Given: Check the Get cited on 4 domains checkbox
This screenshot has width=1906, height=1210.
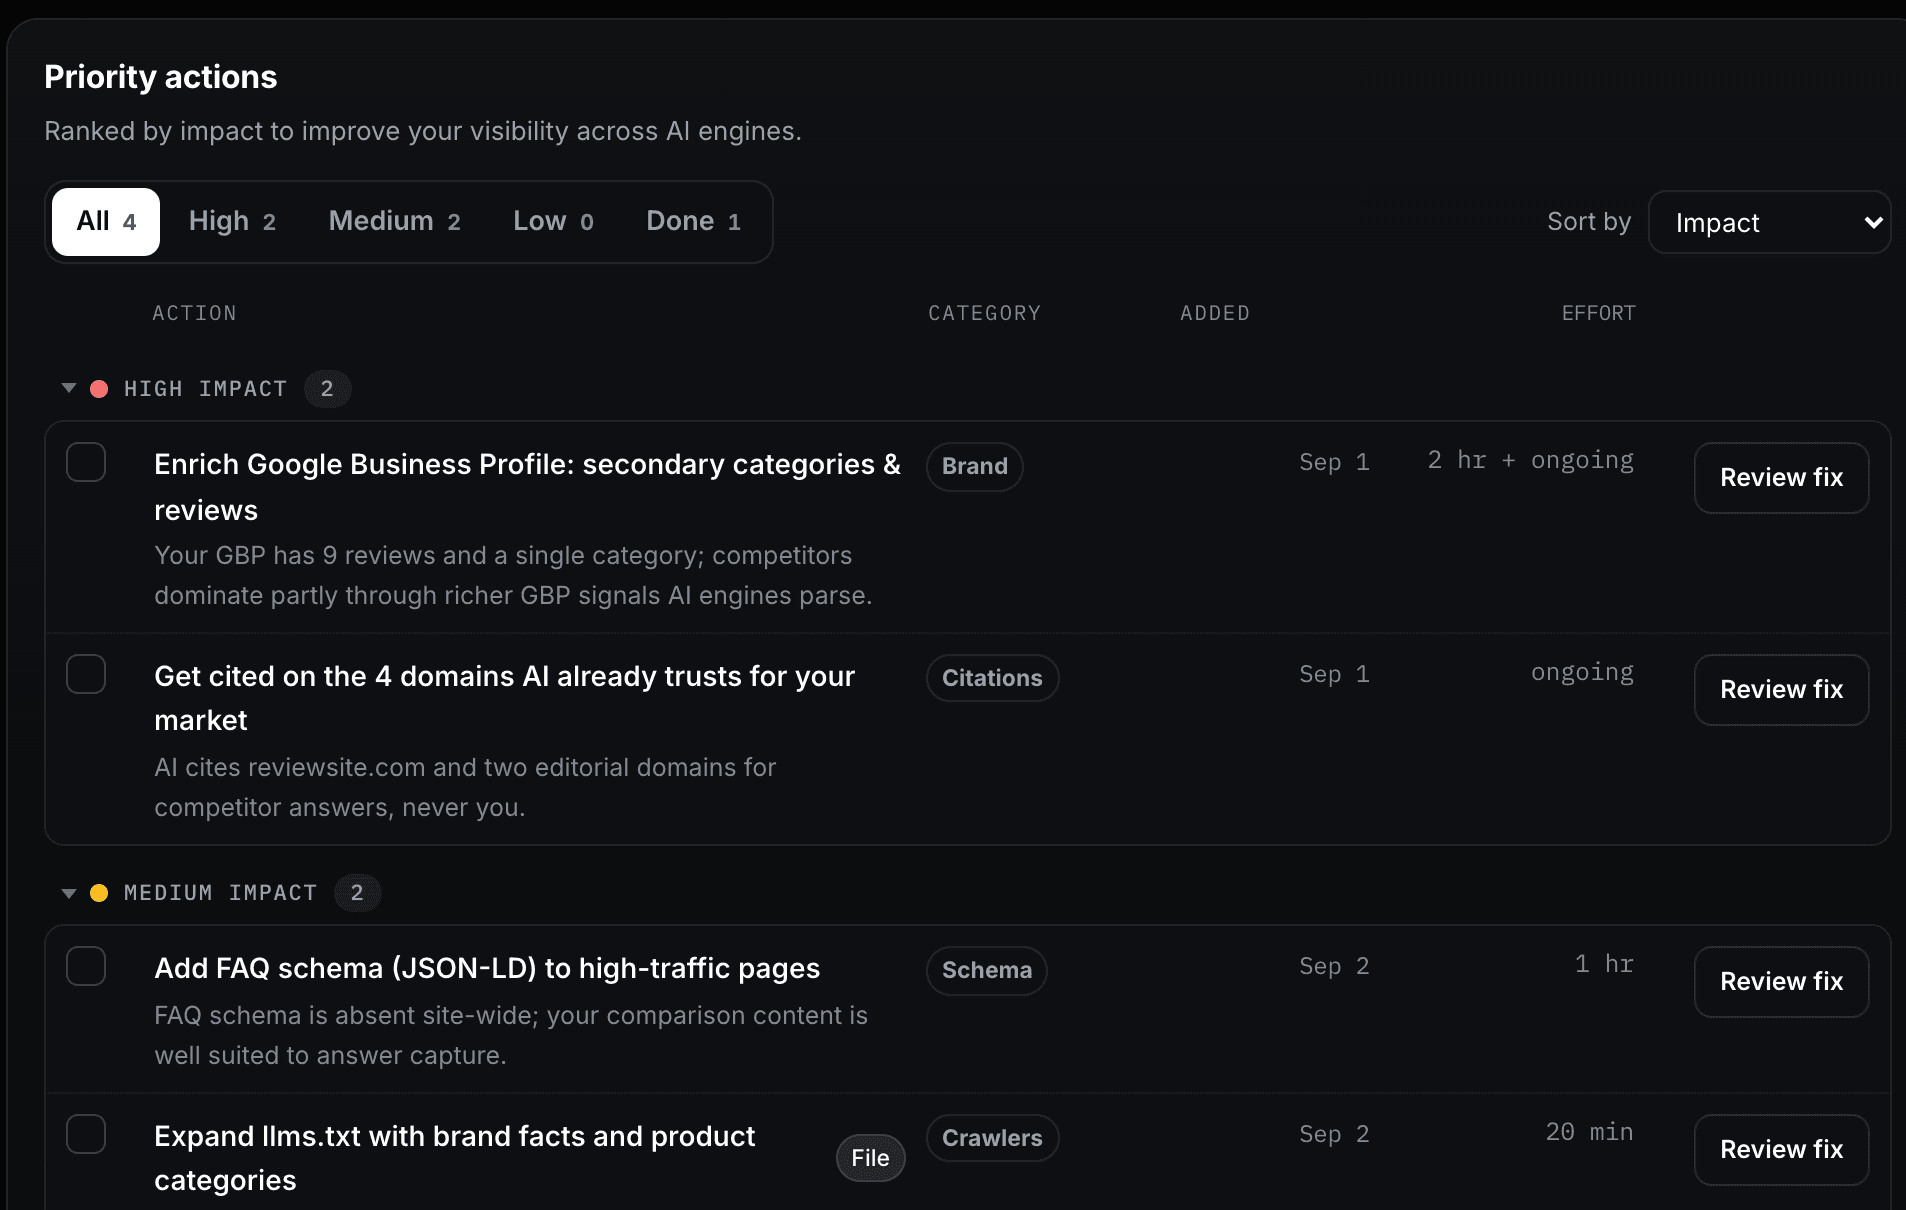Looking at the screenshot, I should click(86, 674).
